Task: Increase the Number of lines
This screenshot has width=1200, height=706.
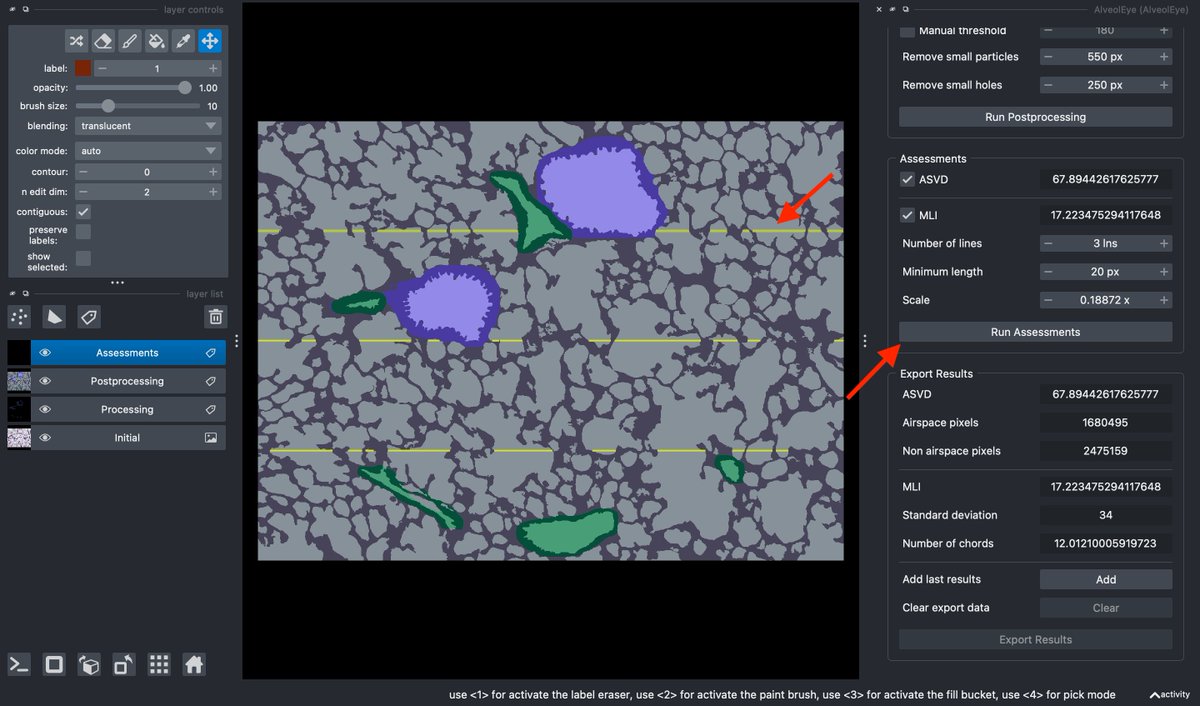Action: [x=1164, y=243]
